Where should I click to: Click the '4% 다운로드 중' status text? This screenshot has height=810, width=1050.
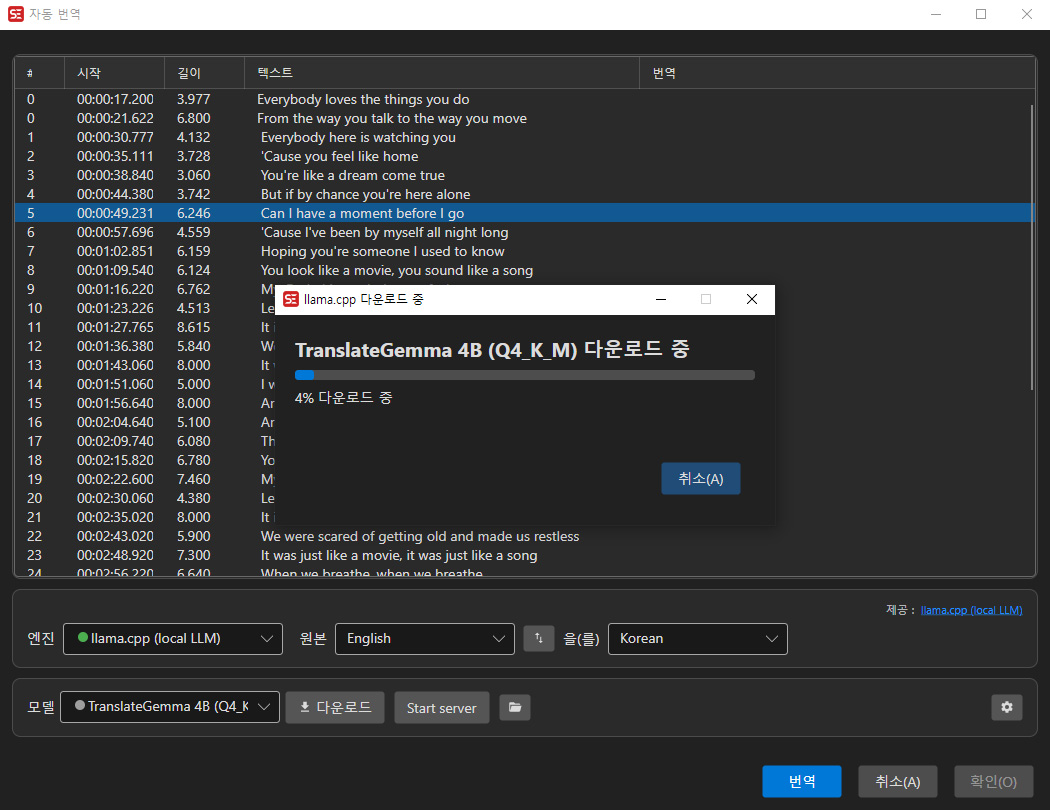(x=344, y=398)
